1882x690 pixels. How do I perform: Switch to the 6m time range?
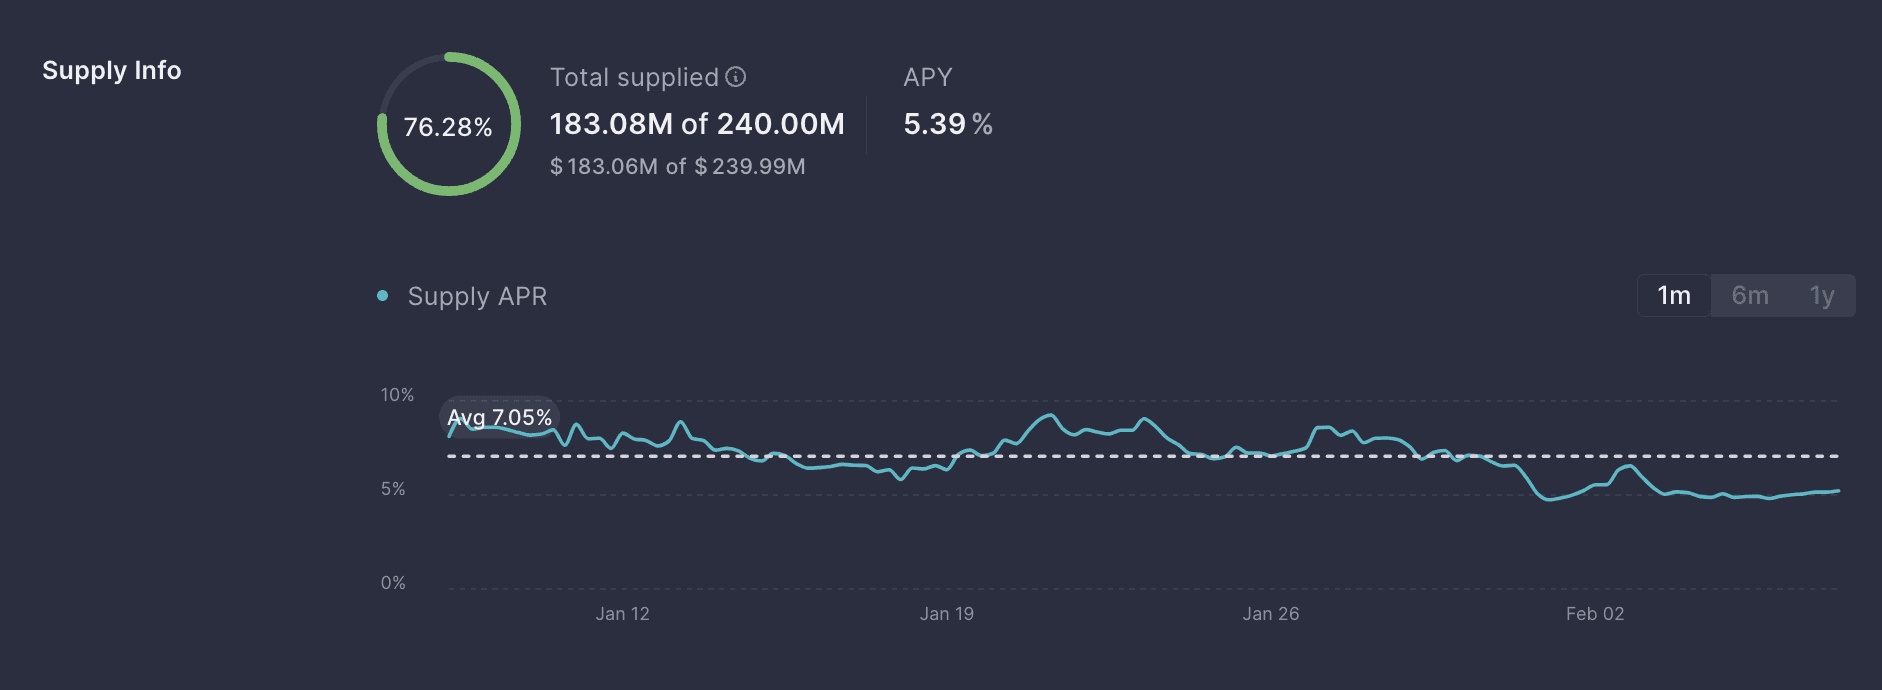tap(1749, 296)
